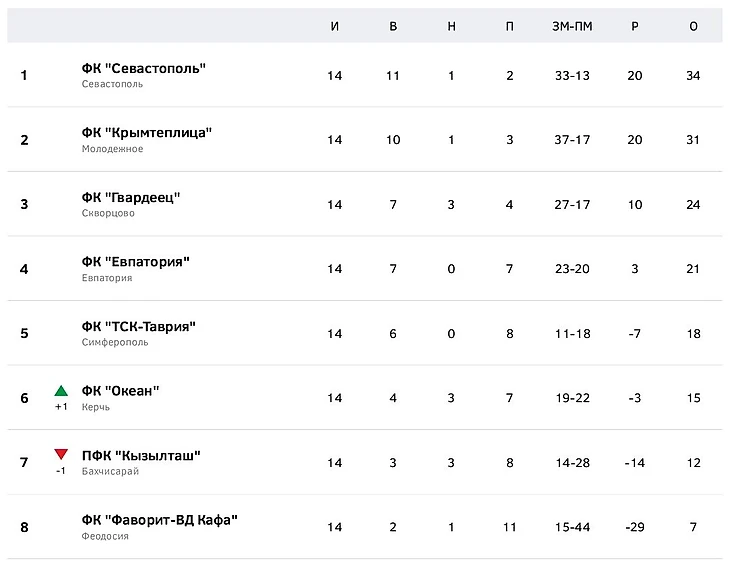Go to the ФК "Евпатория" team entry

click(x=136, y=262)
